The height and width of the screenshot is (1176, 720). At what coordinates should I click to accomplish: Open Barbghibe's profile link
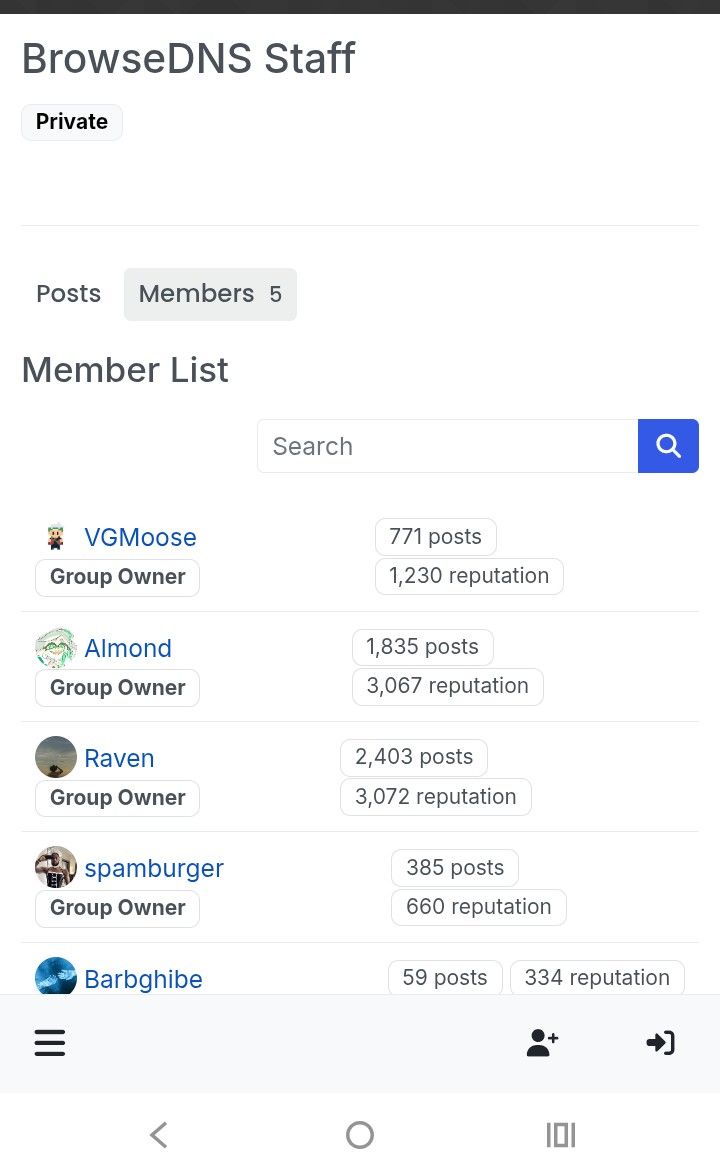pos(143,979)
